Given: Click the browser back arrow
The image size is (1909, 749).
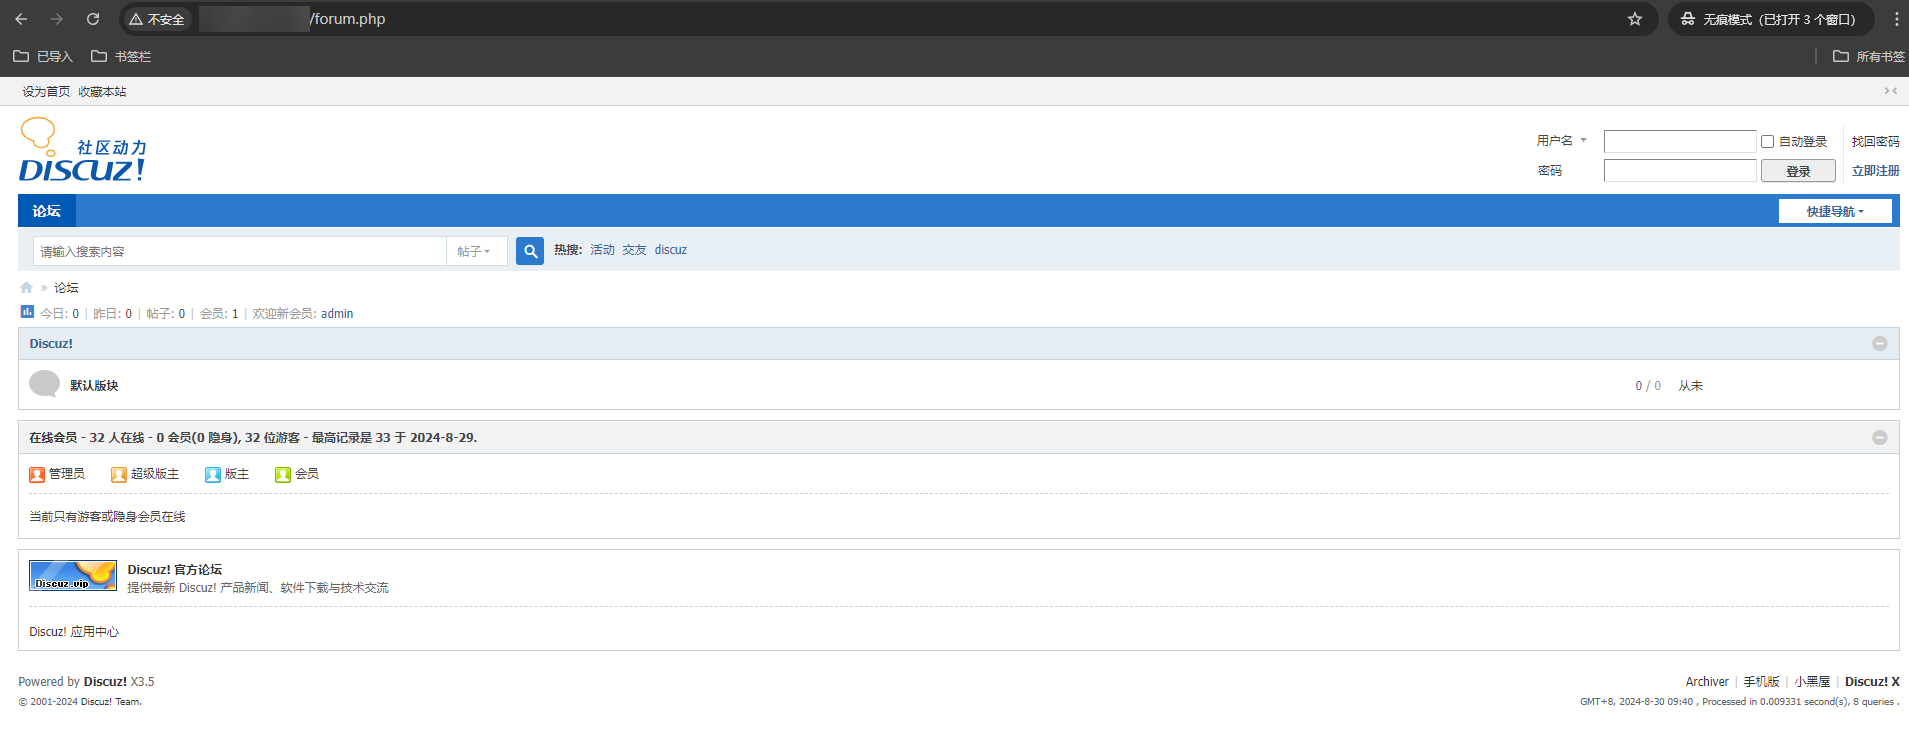Looking at the screenshot, I should point(21,19).
